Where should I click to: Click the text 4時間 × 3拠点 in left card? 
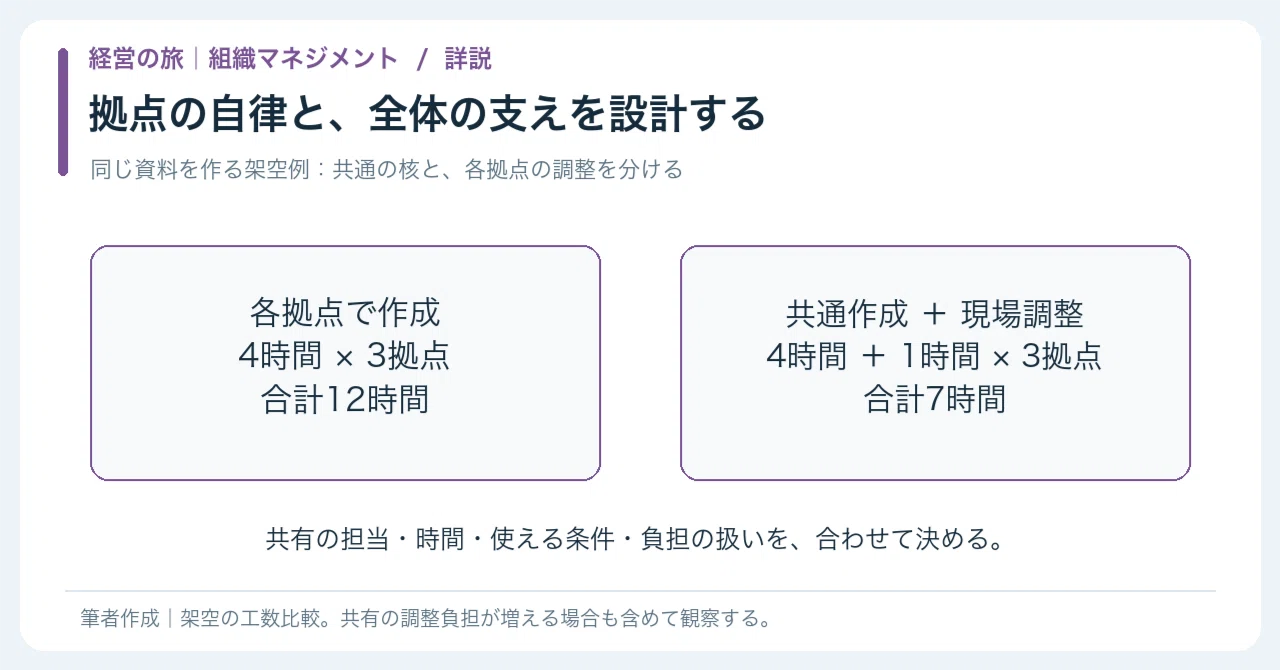pyautogui.click(x=345, y=356)
